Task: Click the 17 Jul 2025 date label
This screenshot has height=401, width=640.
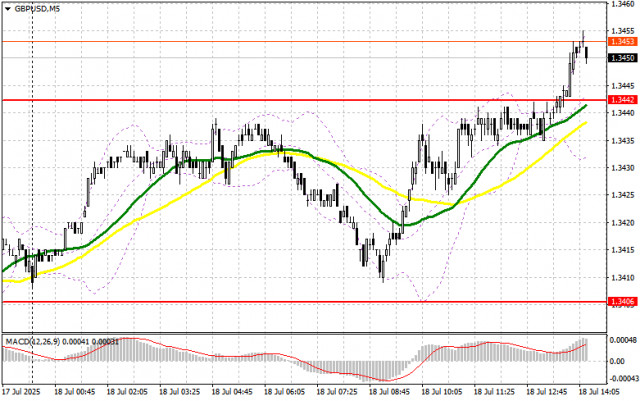Action: (x=21, y=392)
